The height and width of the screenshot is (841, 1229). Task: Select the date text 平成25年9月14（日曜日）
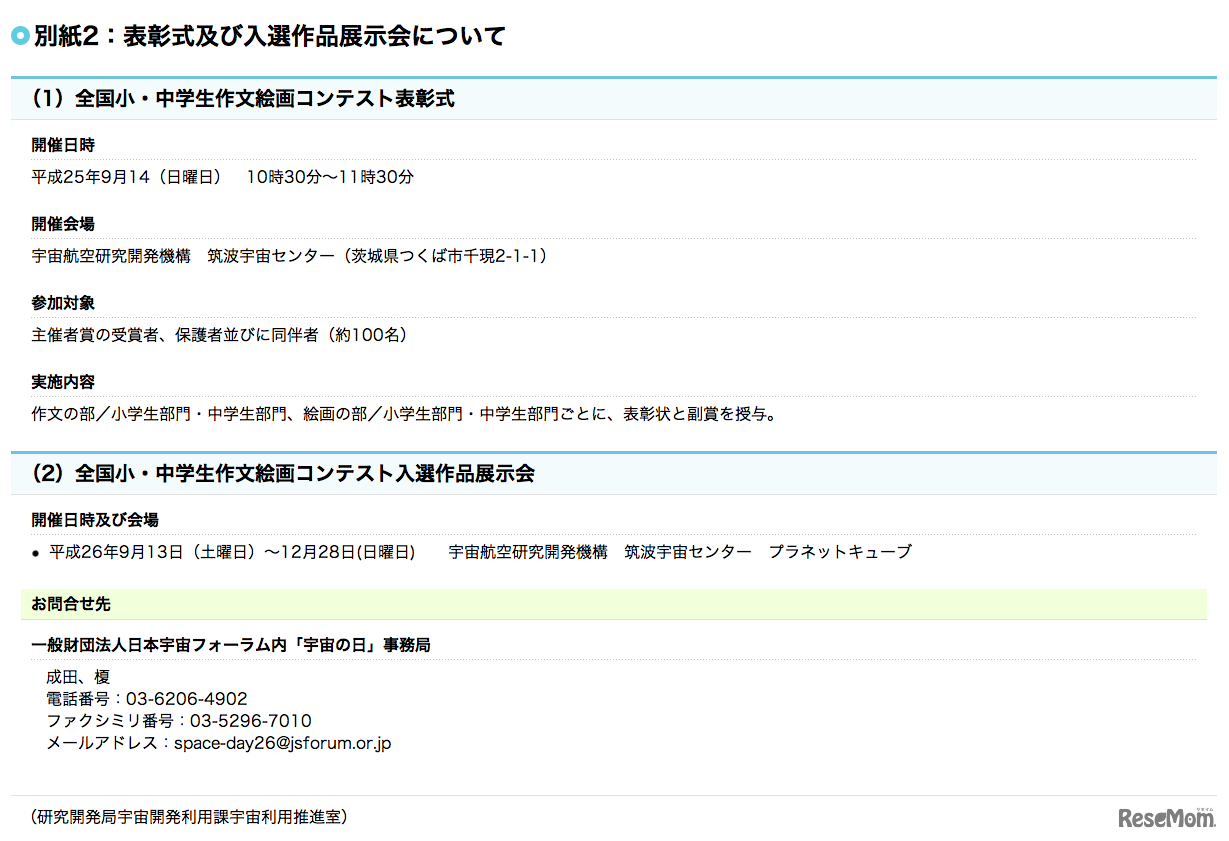click(126, 178)
